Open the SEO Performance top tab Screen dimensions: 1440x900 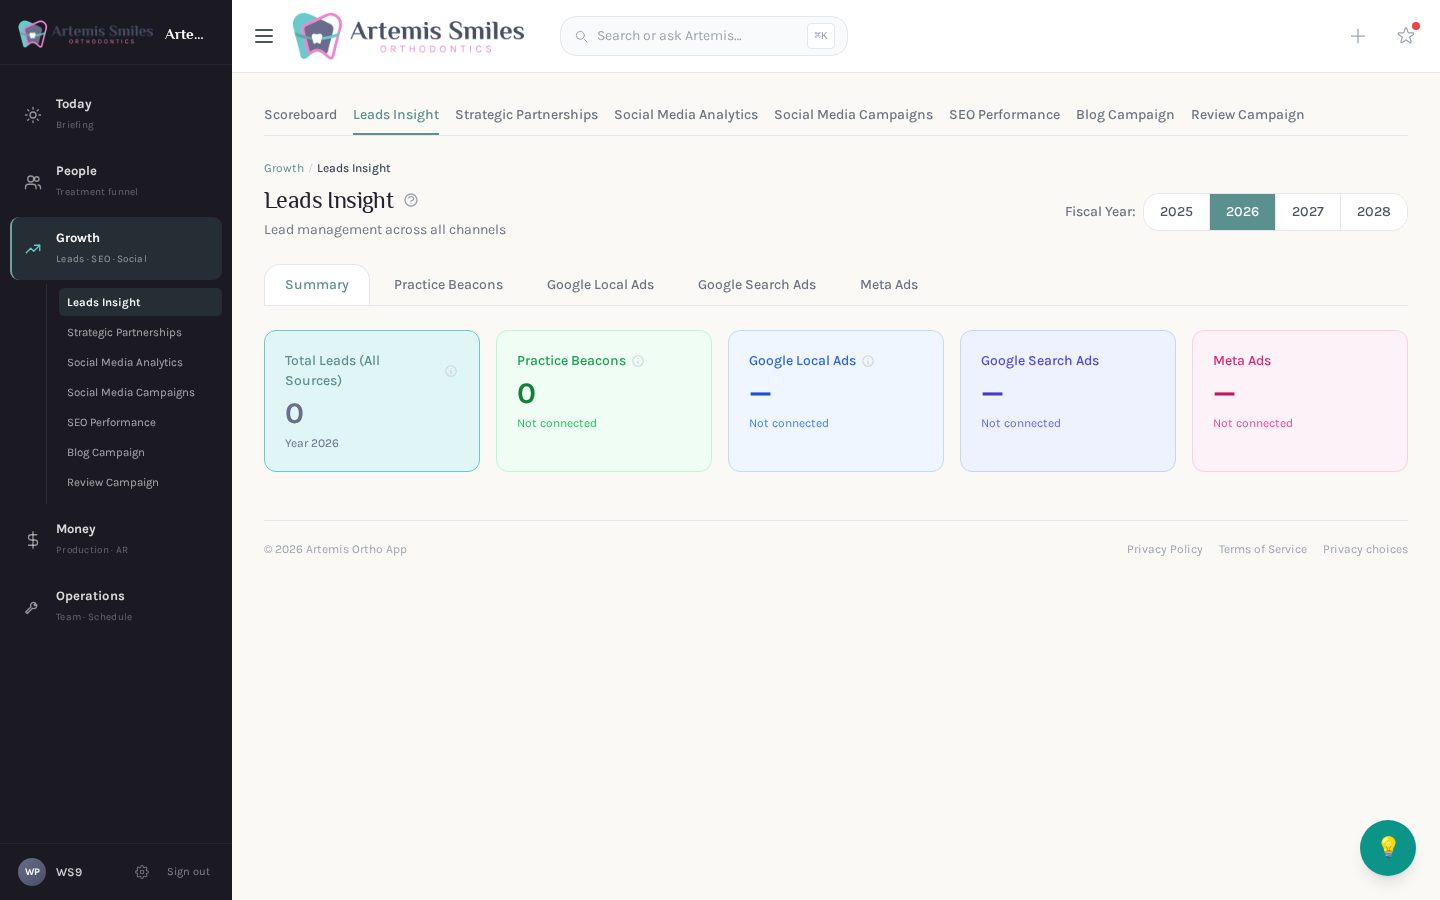[1004, 115]
